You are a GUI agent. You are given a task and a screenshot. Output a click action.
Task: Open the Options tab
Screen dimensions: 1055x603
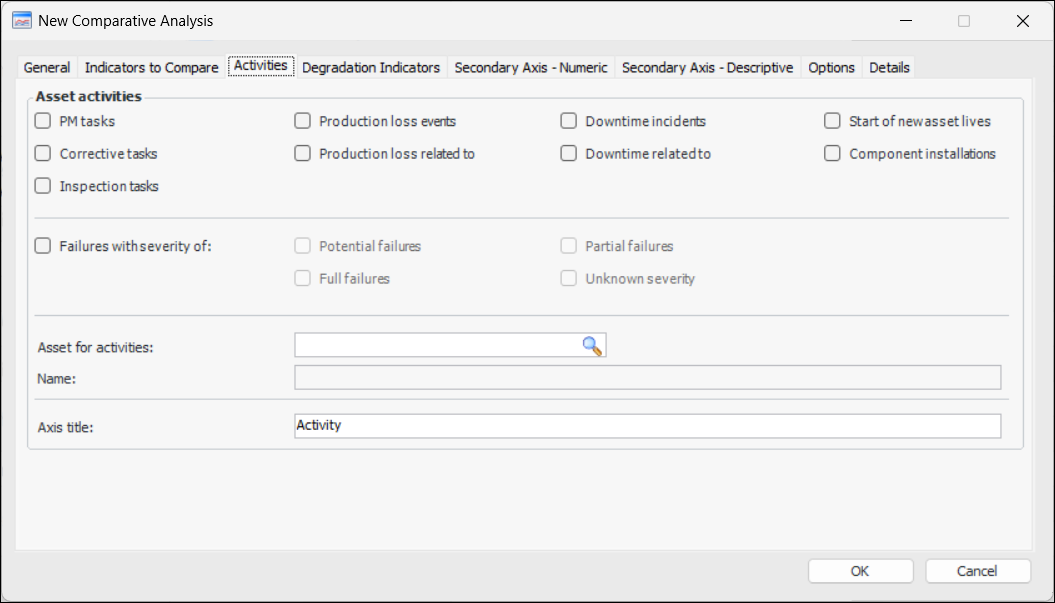[831, 68]
